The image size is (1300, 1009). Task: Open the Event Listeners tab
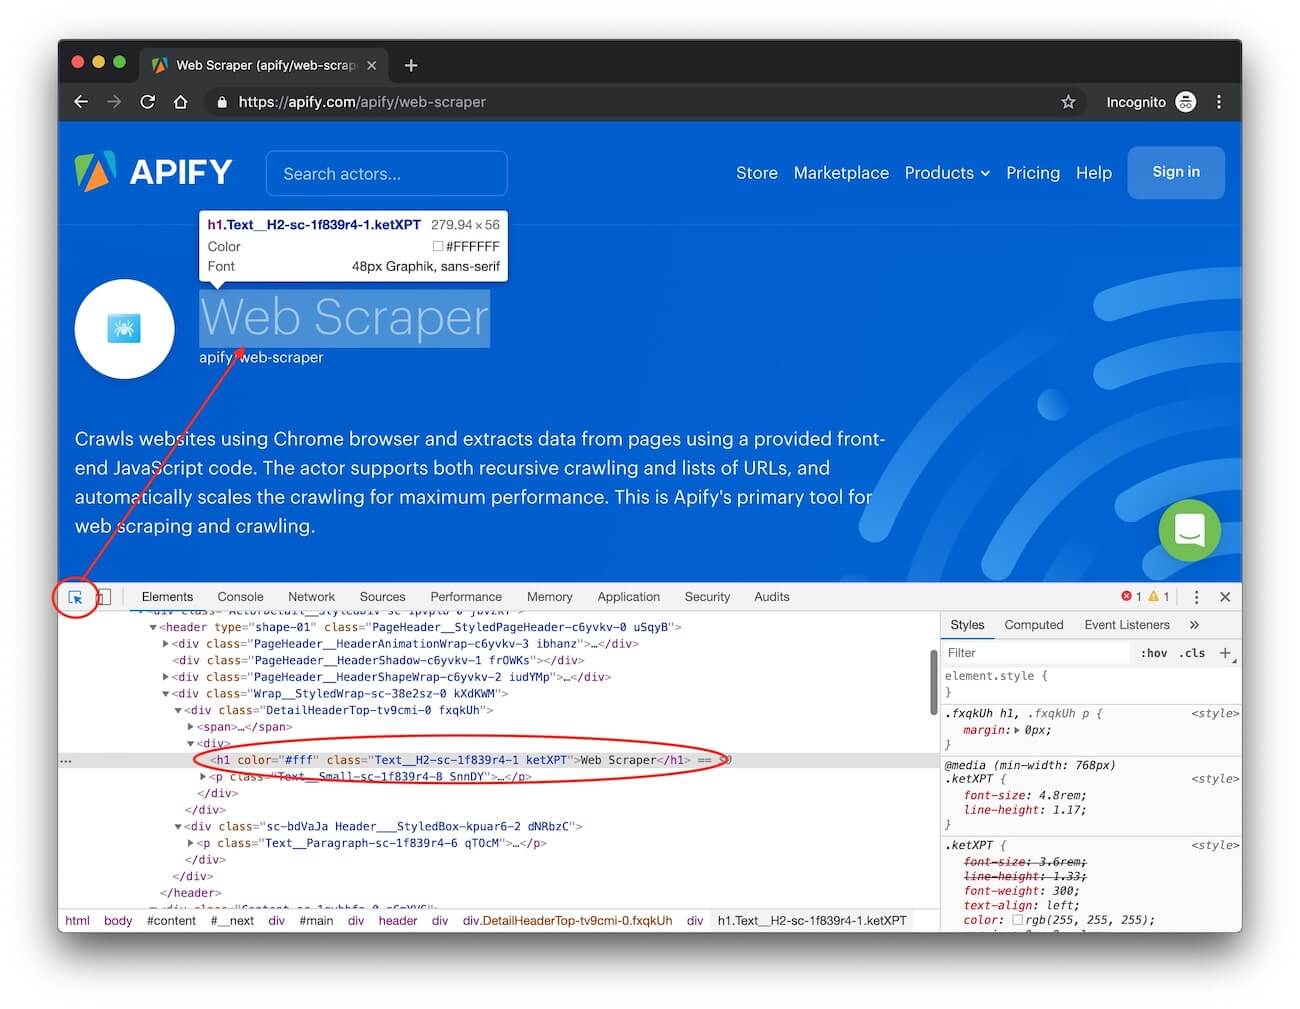[x=1127, y=625]
